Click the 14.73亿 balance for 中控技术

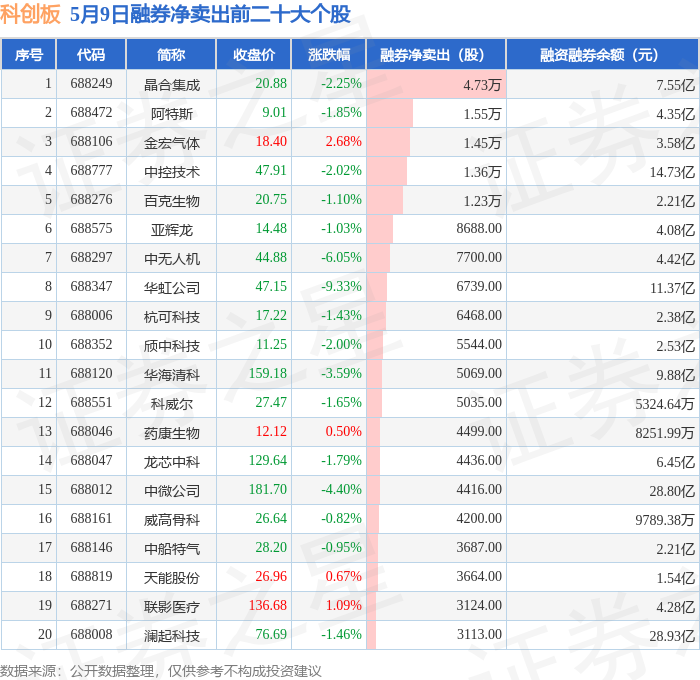pos(672,171)
